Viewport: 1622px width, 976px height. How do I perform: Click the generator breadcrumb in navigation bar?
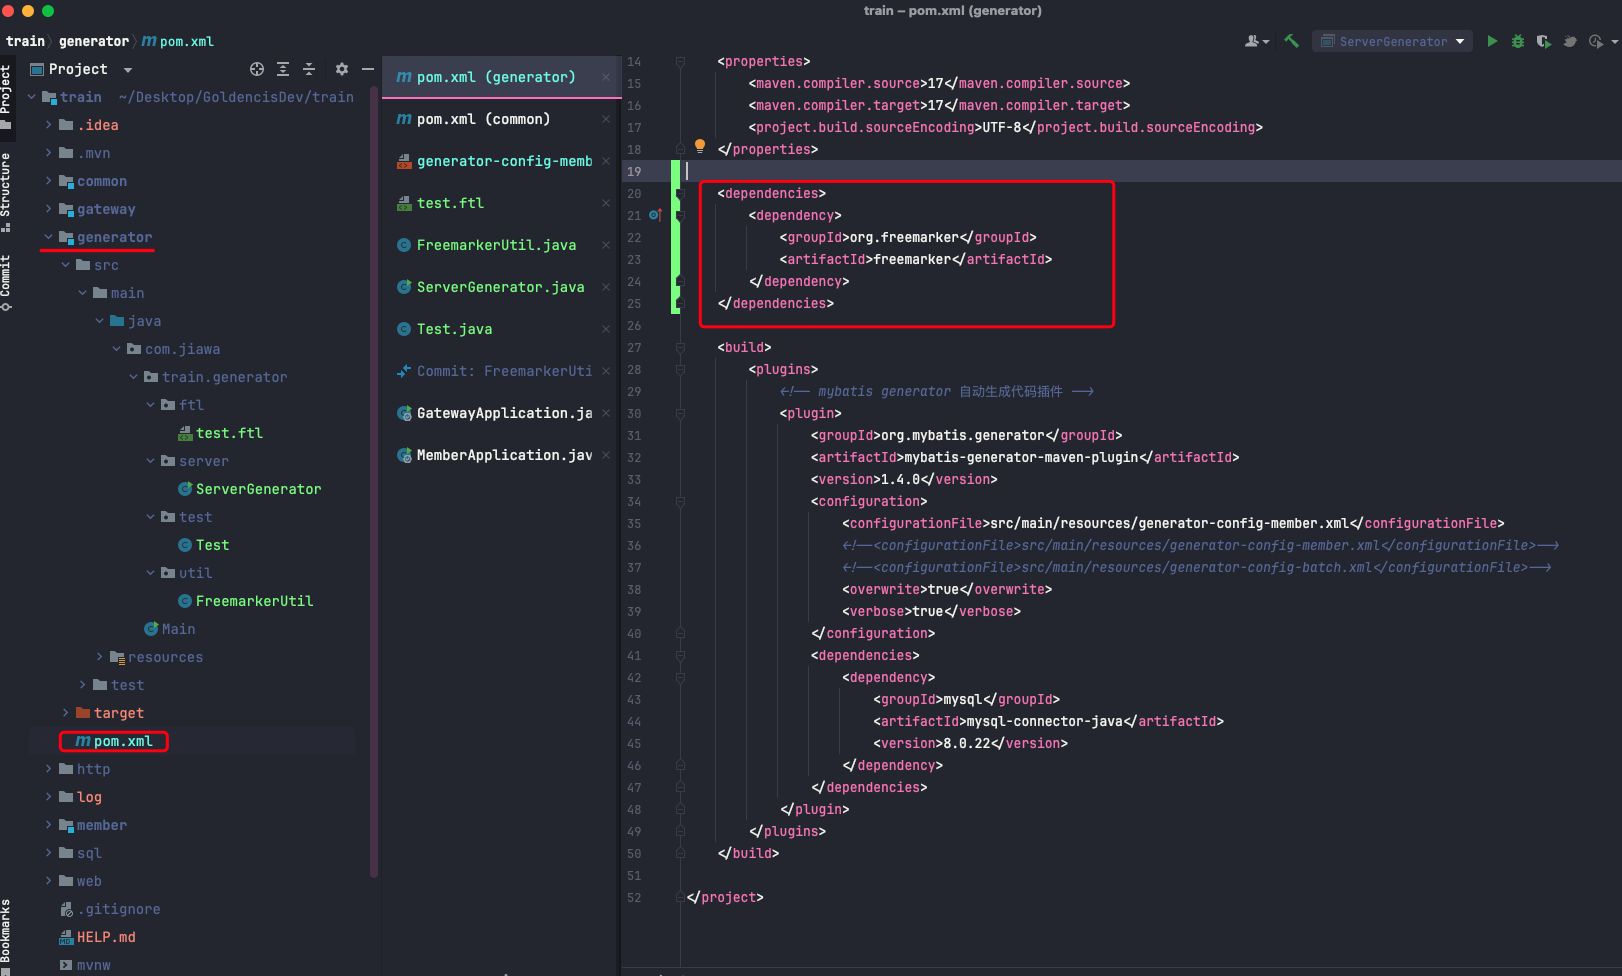[94, 41]
